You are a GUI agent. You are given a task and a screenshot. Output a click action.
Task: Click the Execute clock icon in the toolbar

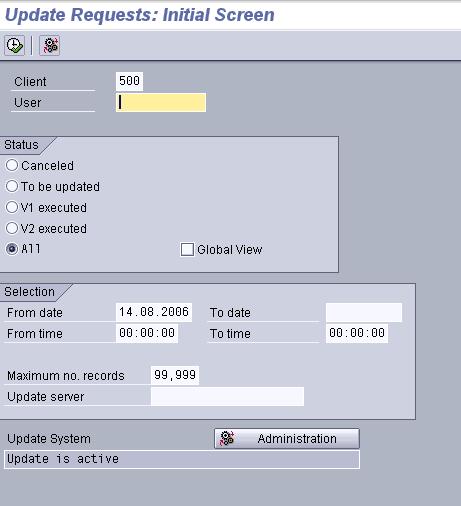point(14,45)
